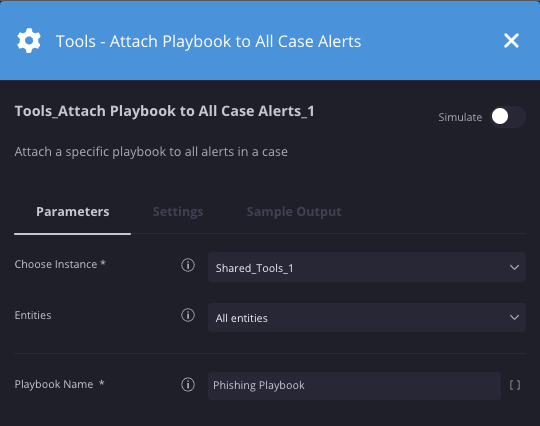Click the Choose Instance field label

(60, 264)
